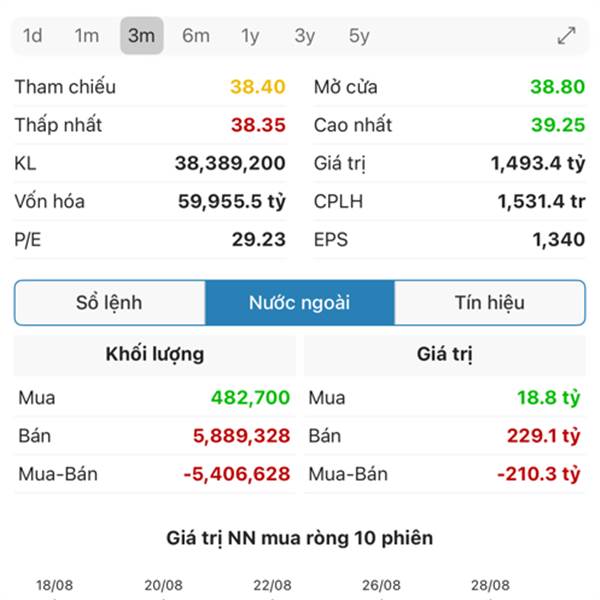Switch chart to 3y range
600x600 pixels.
pyautogui.click(x=305, y=36)
